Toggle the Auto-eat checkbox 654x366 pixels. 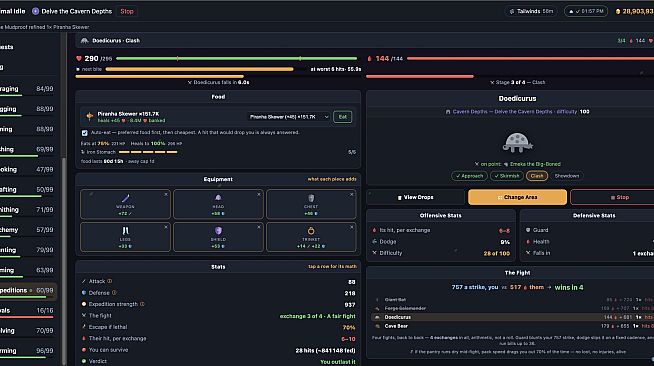[85, 133]
